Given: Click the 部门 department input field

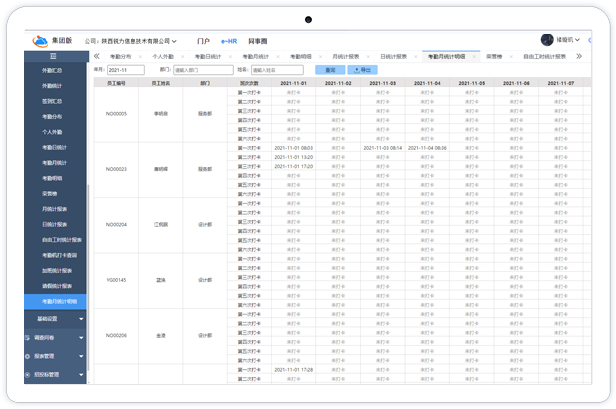Looking at the screenshot, I should tap(204, 70).
